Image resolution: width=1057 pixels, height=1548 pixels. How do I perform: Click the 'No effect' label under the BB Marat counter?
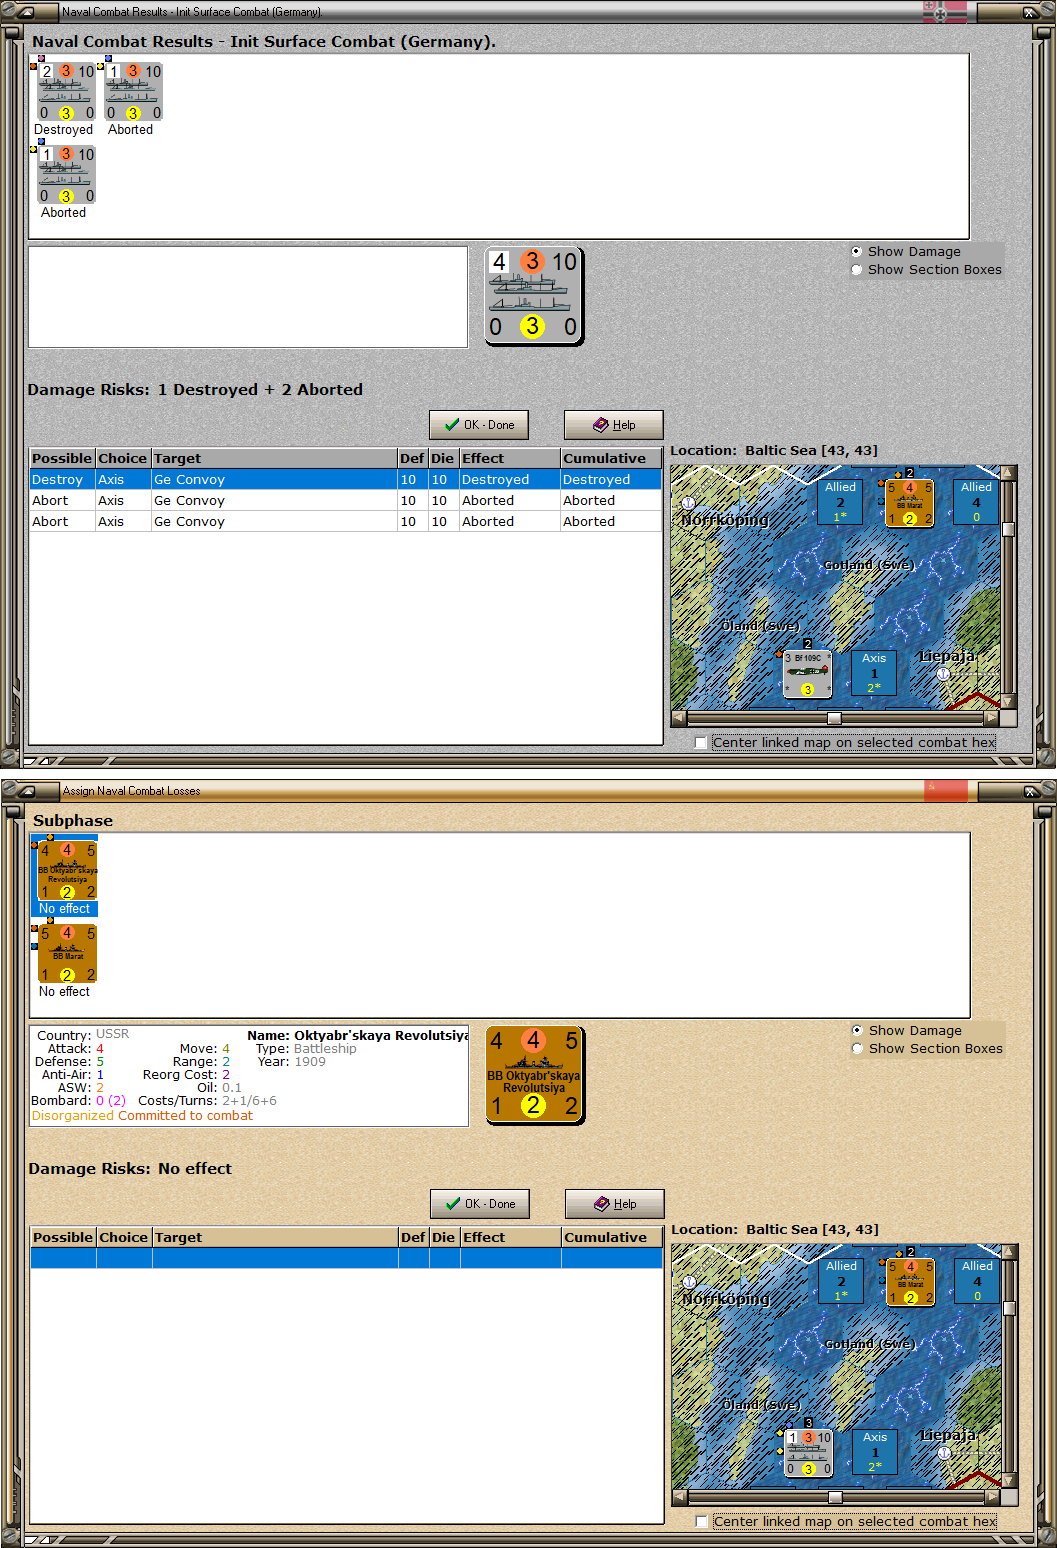(64, 992)
